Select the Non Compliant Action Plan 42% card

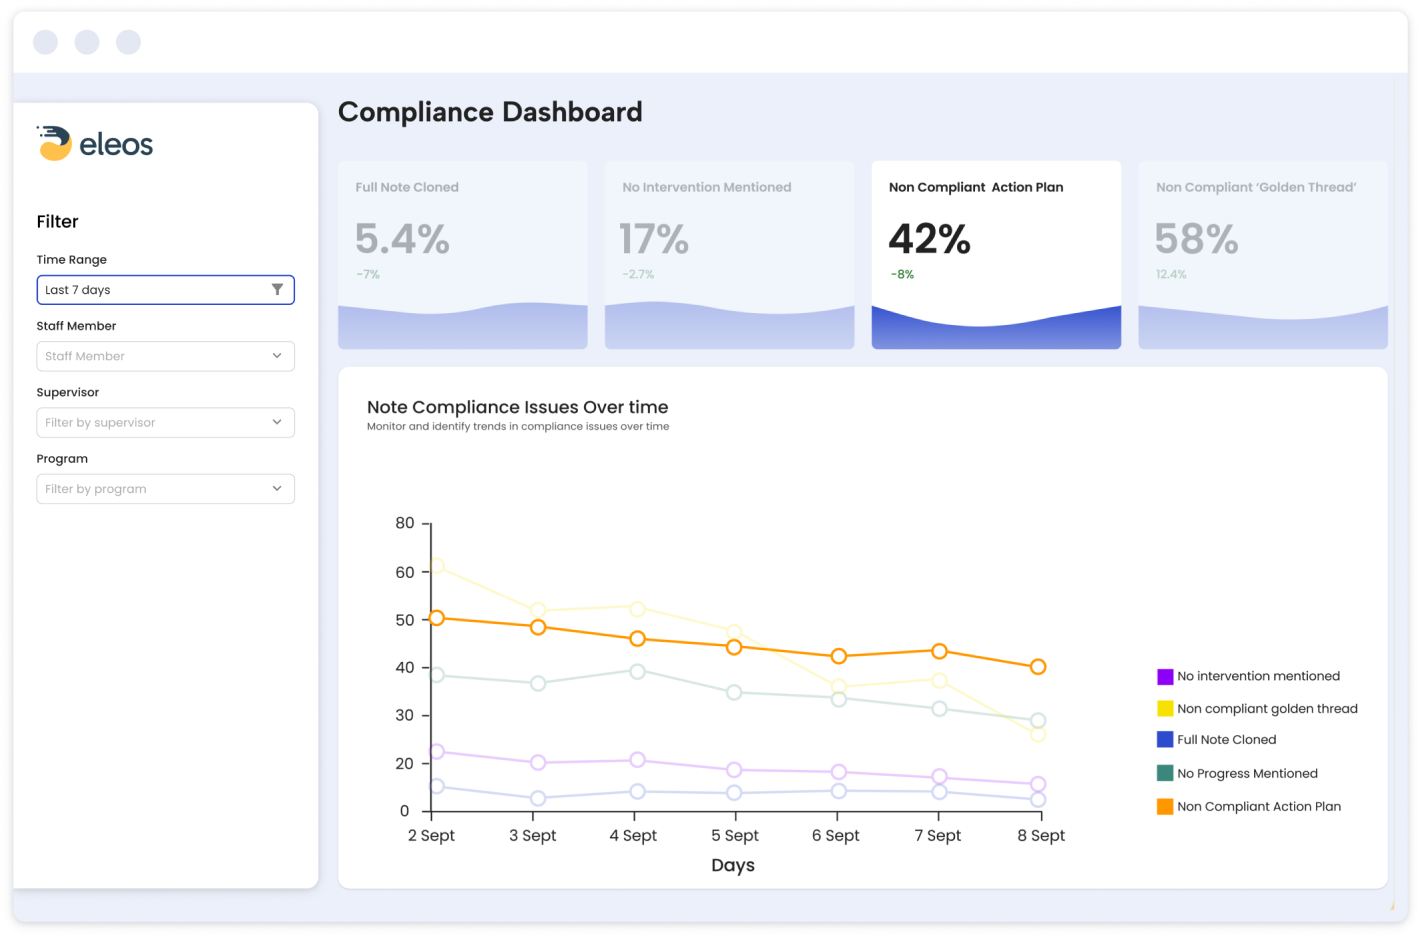997,255
